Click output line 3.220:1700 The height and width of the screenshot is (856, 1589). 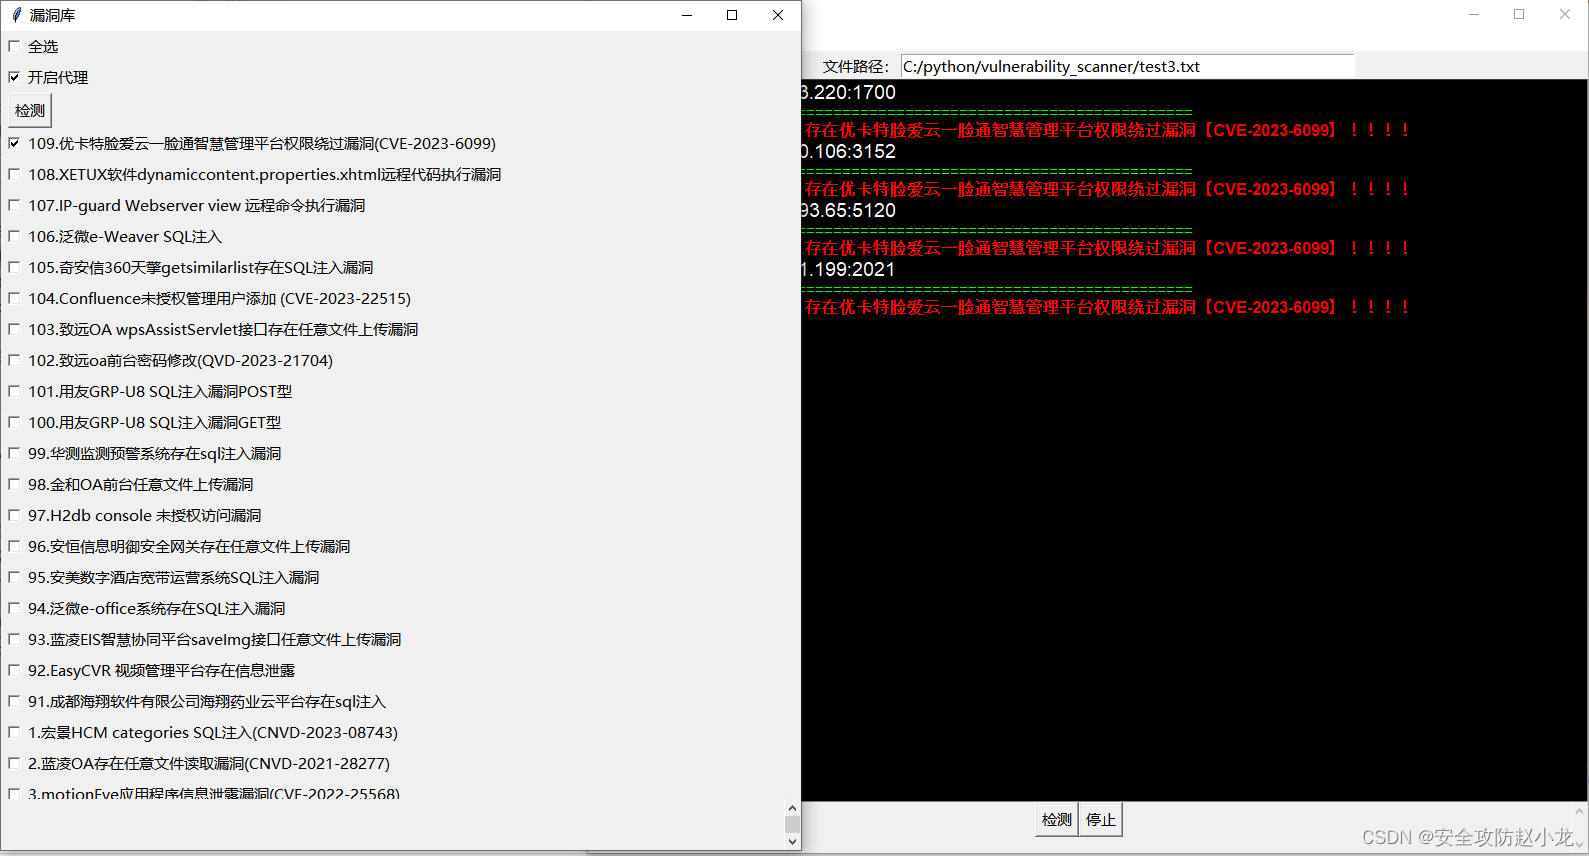click(848, 92)
